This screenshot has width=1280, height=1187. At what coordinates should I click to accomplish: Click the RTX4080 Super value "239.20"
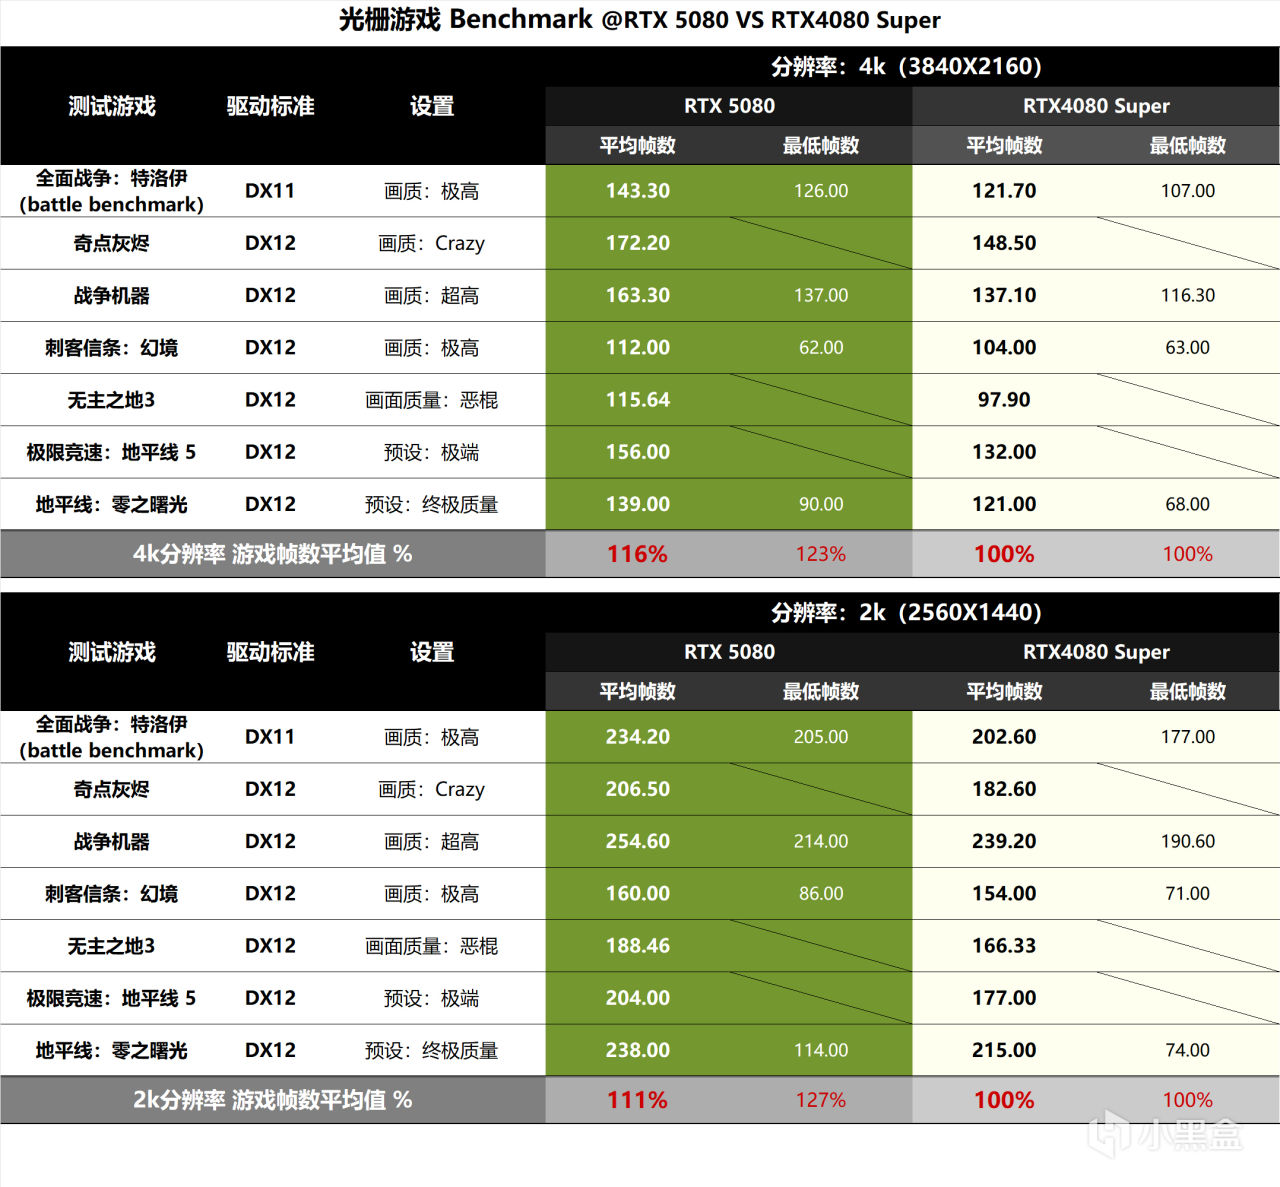(x=1004, y=841)
